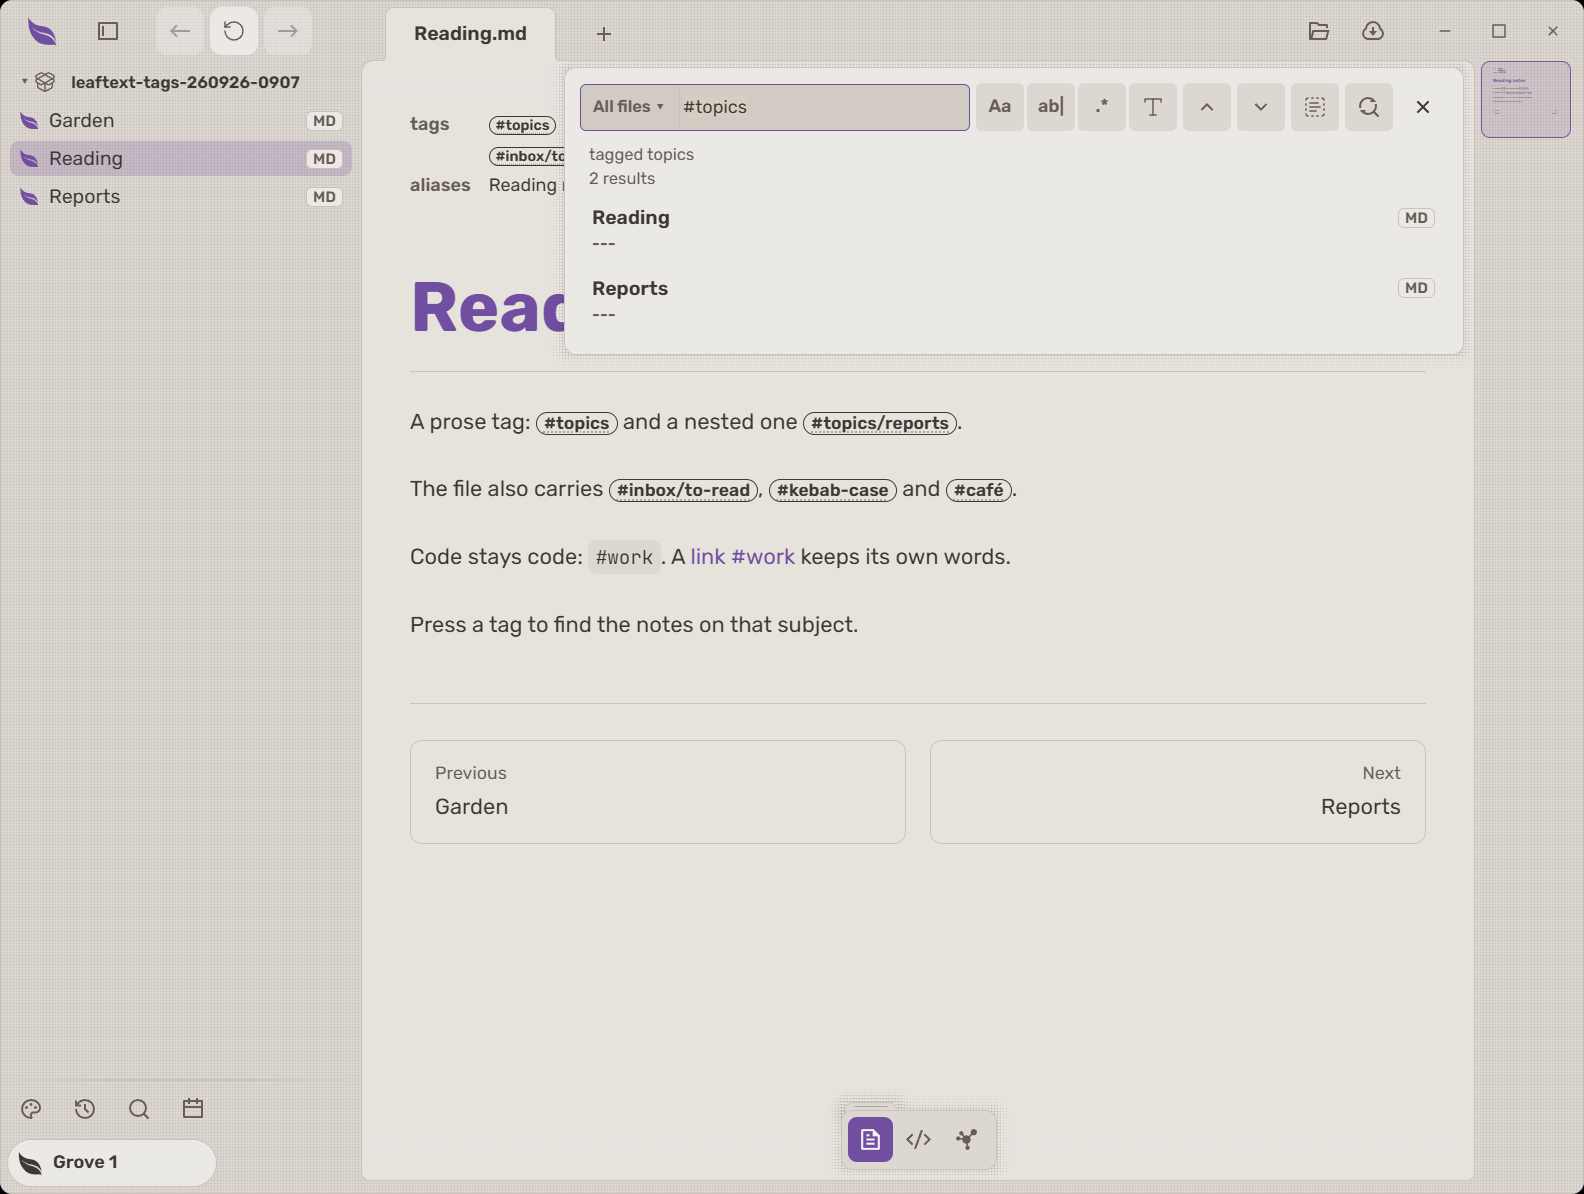
Task: Click the #topics/reports tag in prose
Action: coord(880,423)
